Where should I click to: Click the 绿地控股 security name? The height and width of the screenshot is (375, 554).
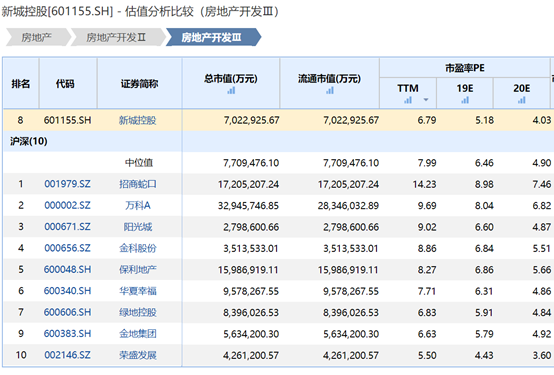tap(138, 312)
